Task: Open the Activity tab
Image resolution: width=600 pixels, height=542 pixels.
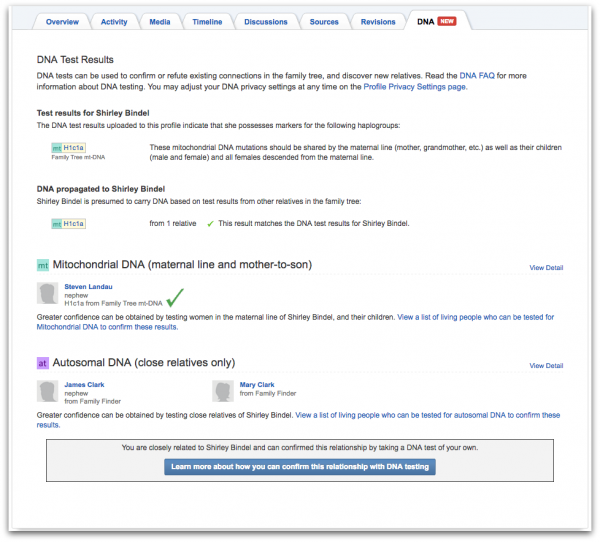Action: coord(114,22)
